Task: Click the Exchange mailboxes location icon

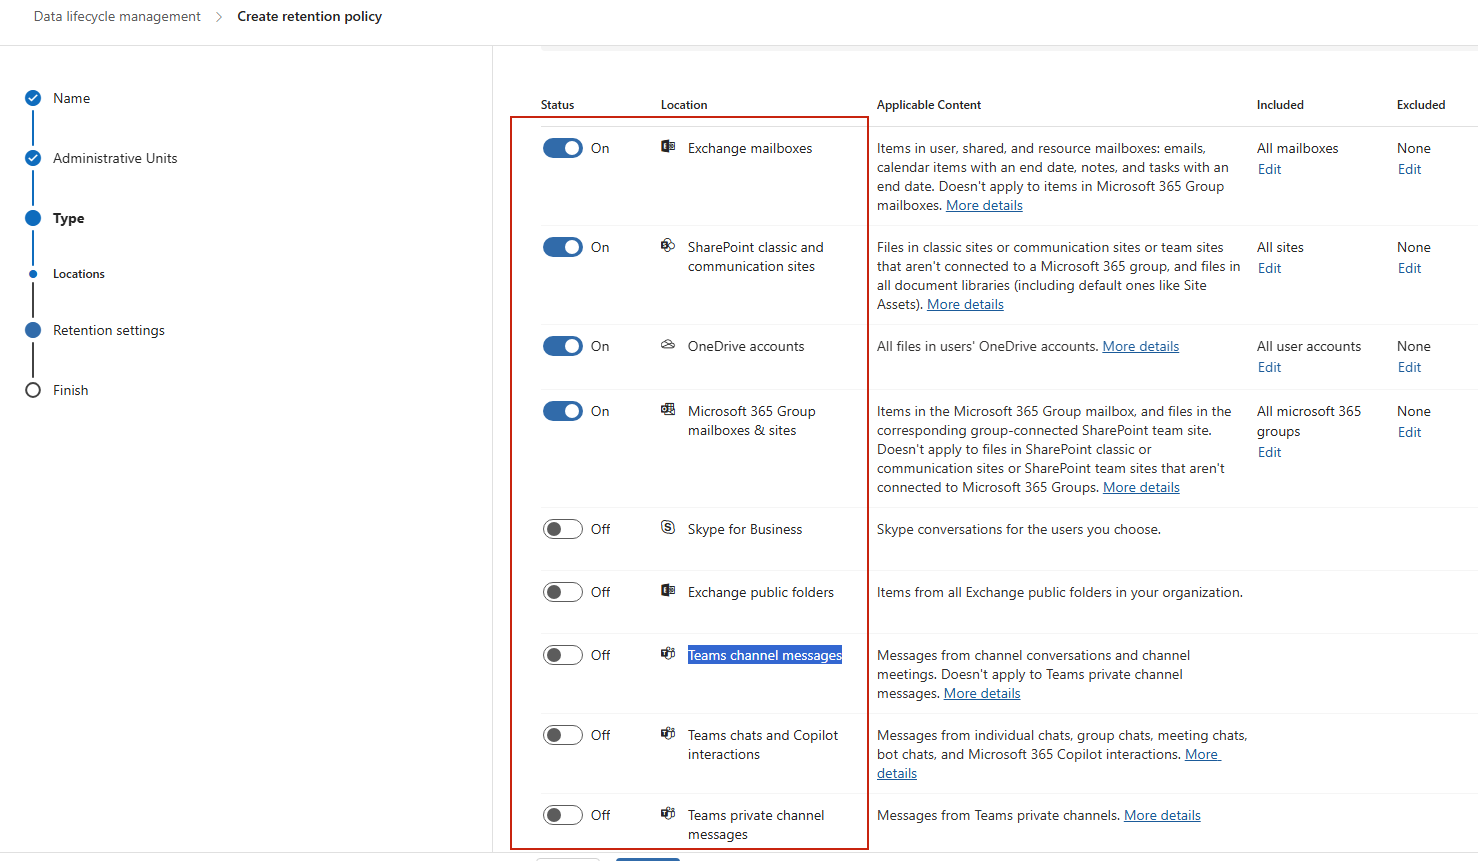Action: 667,147
